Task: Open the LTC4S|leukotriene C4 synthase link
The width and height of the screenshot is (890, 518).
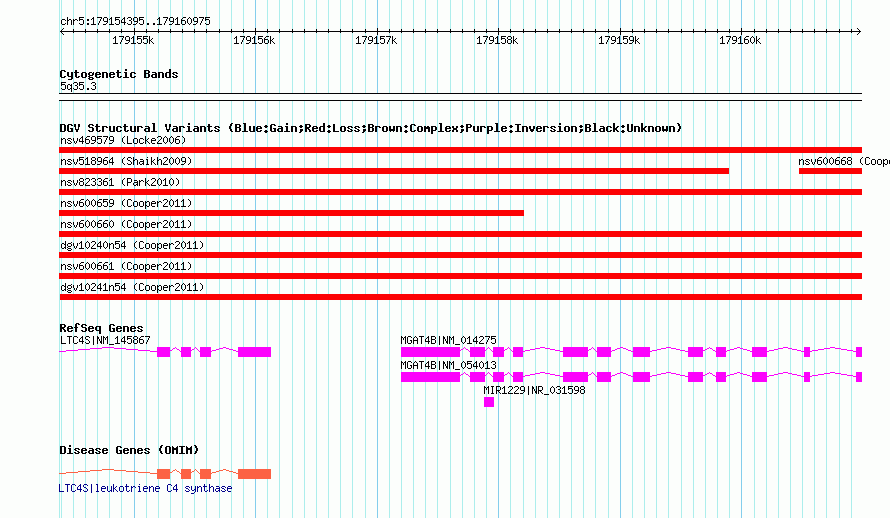Action: point(145,488)
